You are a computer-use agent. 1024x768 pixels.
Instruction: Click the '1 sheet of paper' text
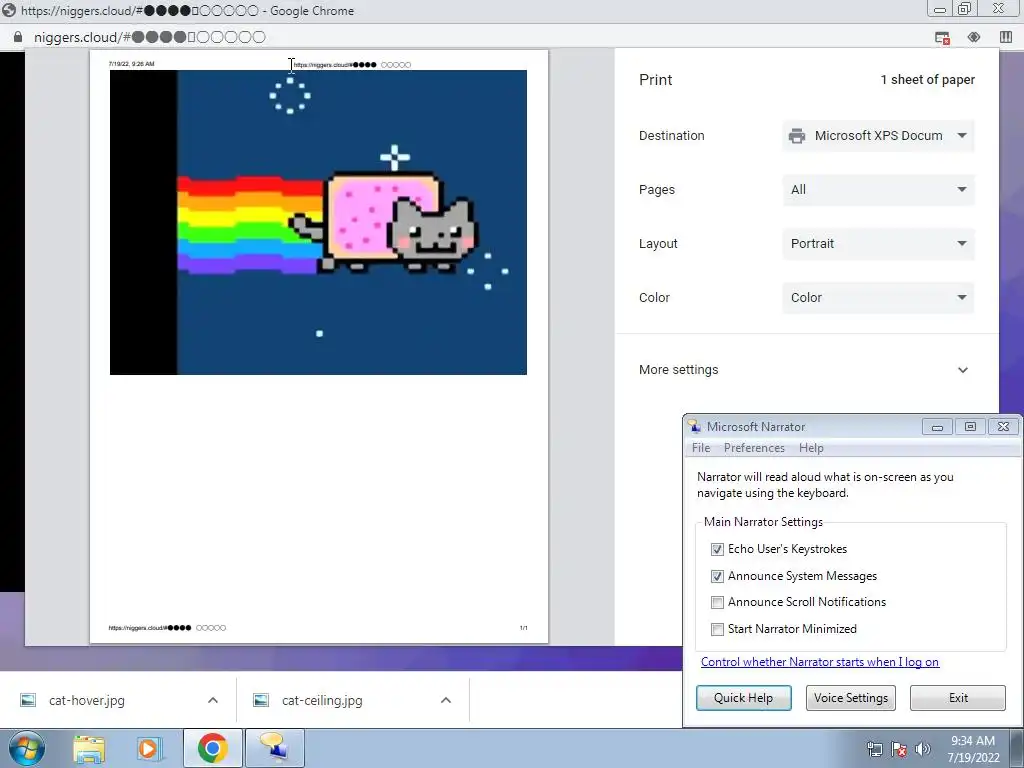coord(927,80)
